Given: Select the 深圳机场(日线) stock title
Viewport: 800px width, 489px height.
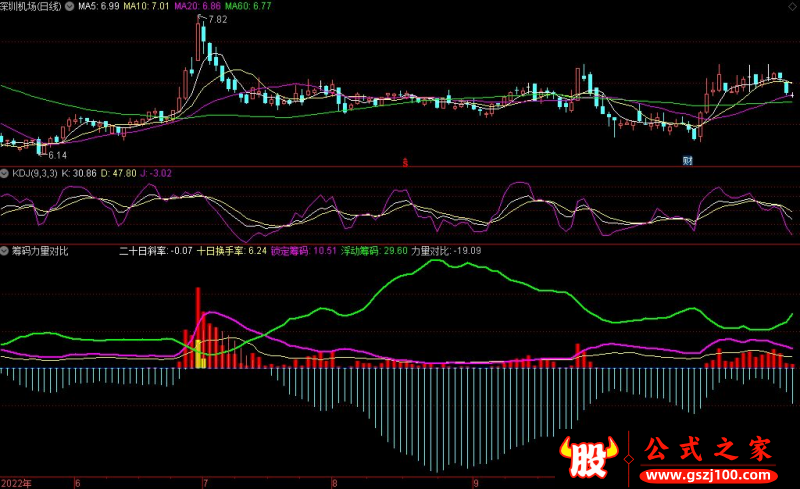Looking at the screenshot, I should coord(31,6).
